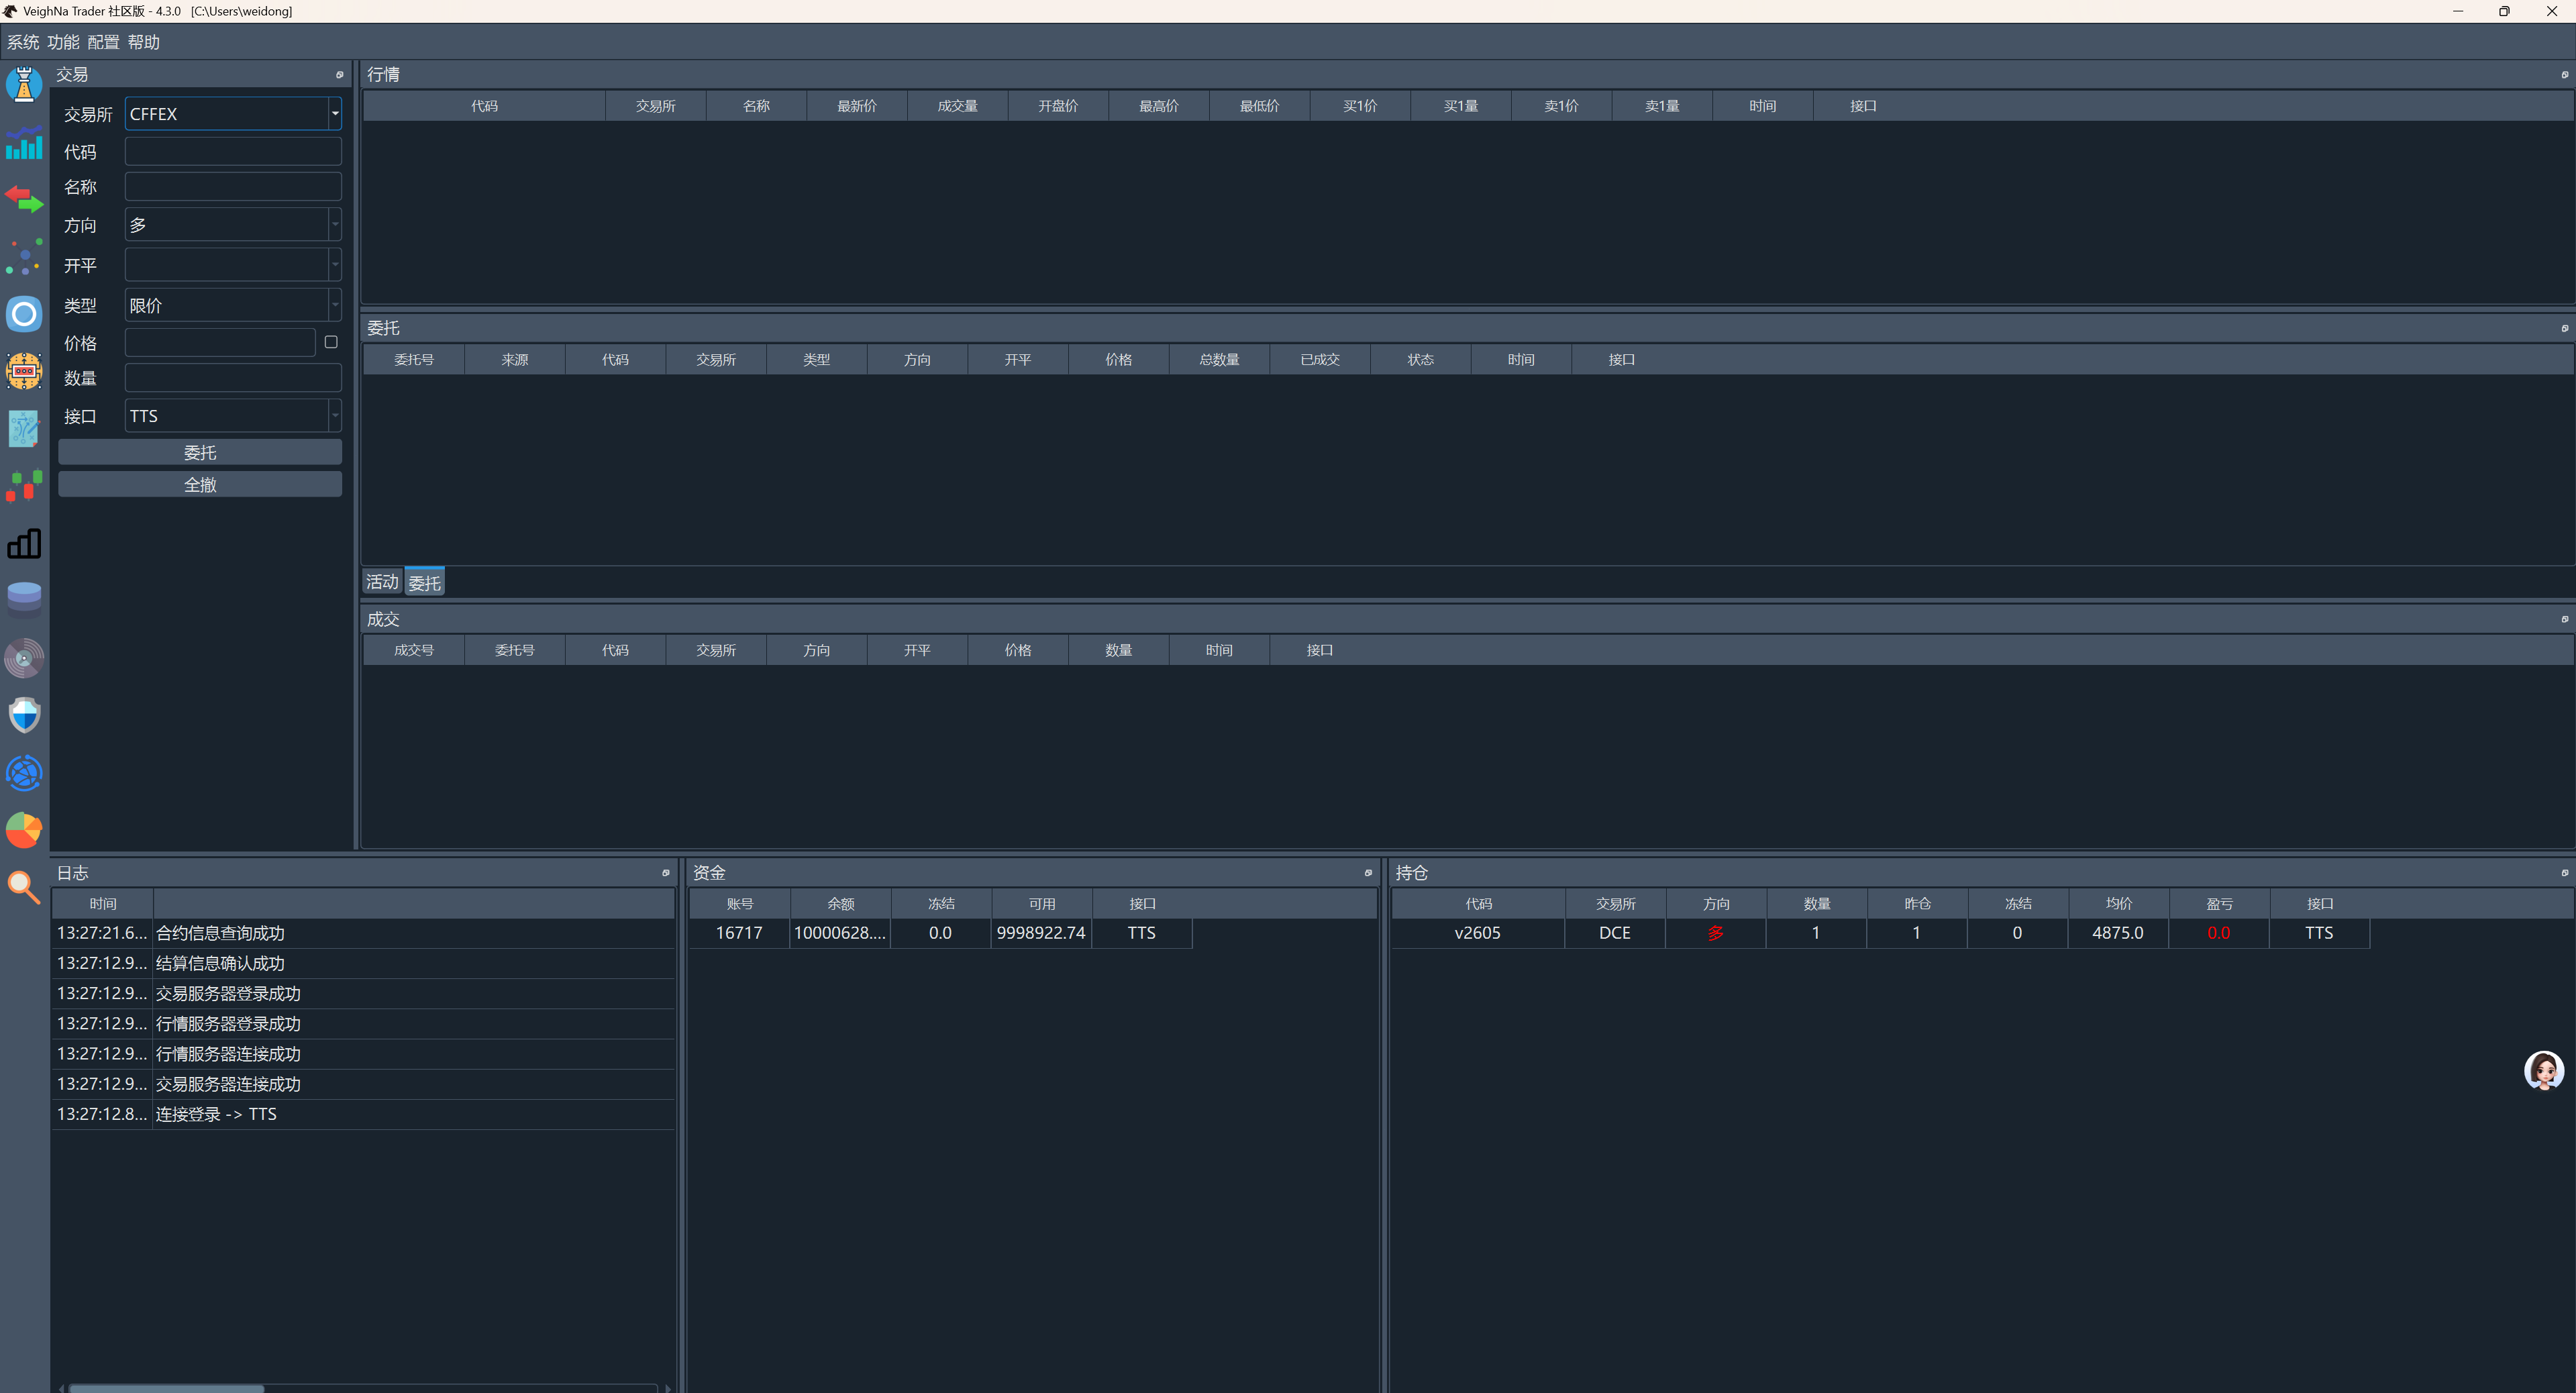
Task: Switch to the 活动 tab
Action: [x=381, y=582]
